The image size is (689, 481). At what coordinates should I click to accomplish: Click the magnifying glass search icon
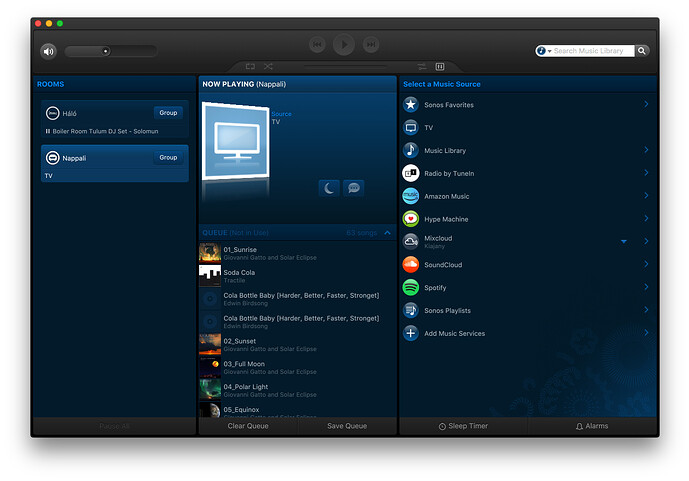pos(642,51)
